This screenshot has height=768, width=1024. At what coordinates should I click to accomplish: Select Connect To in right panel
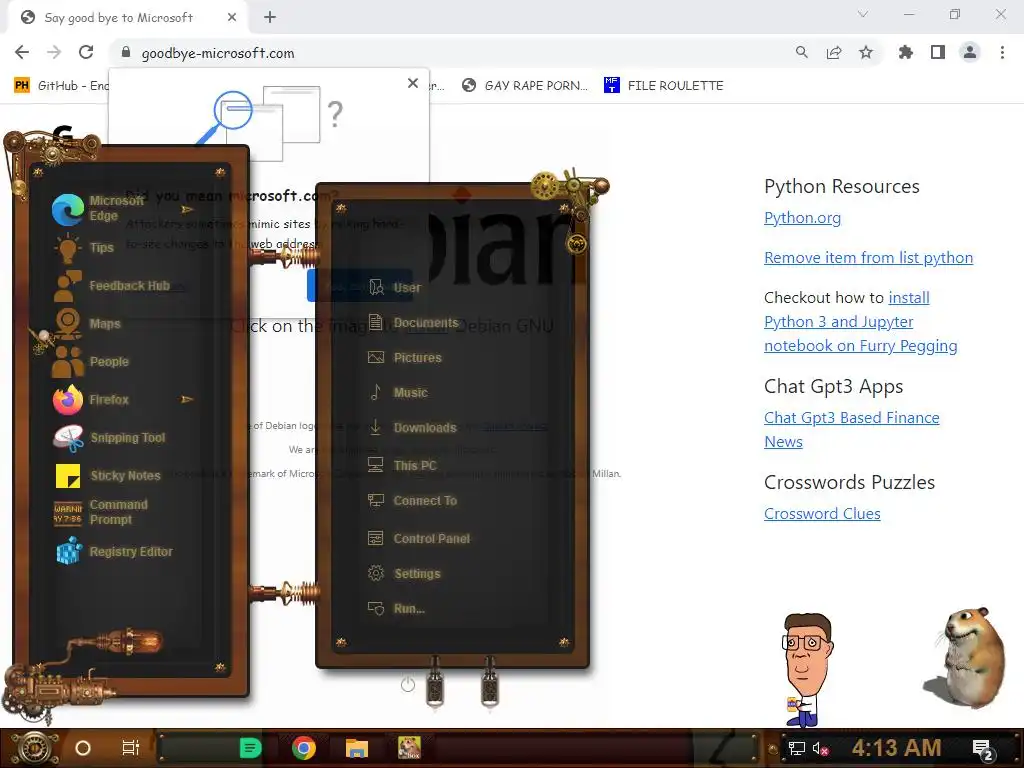412,501
